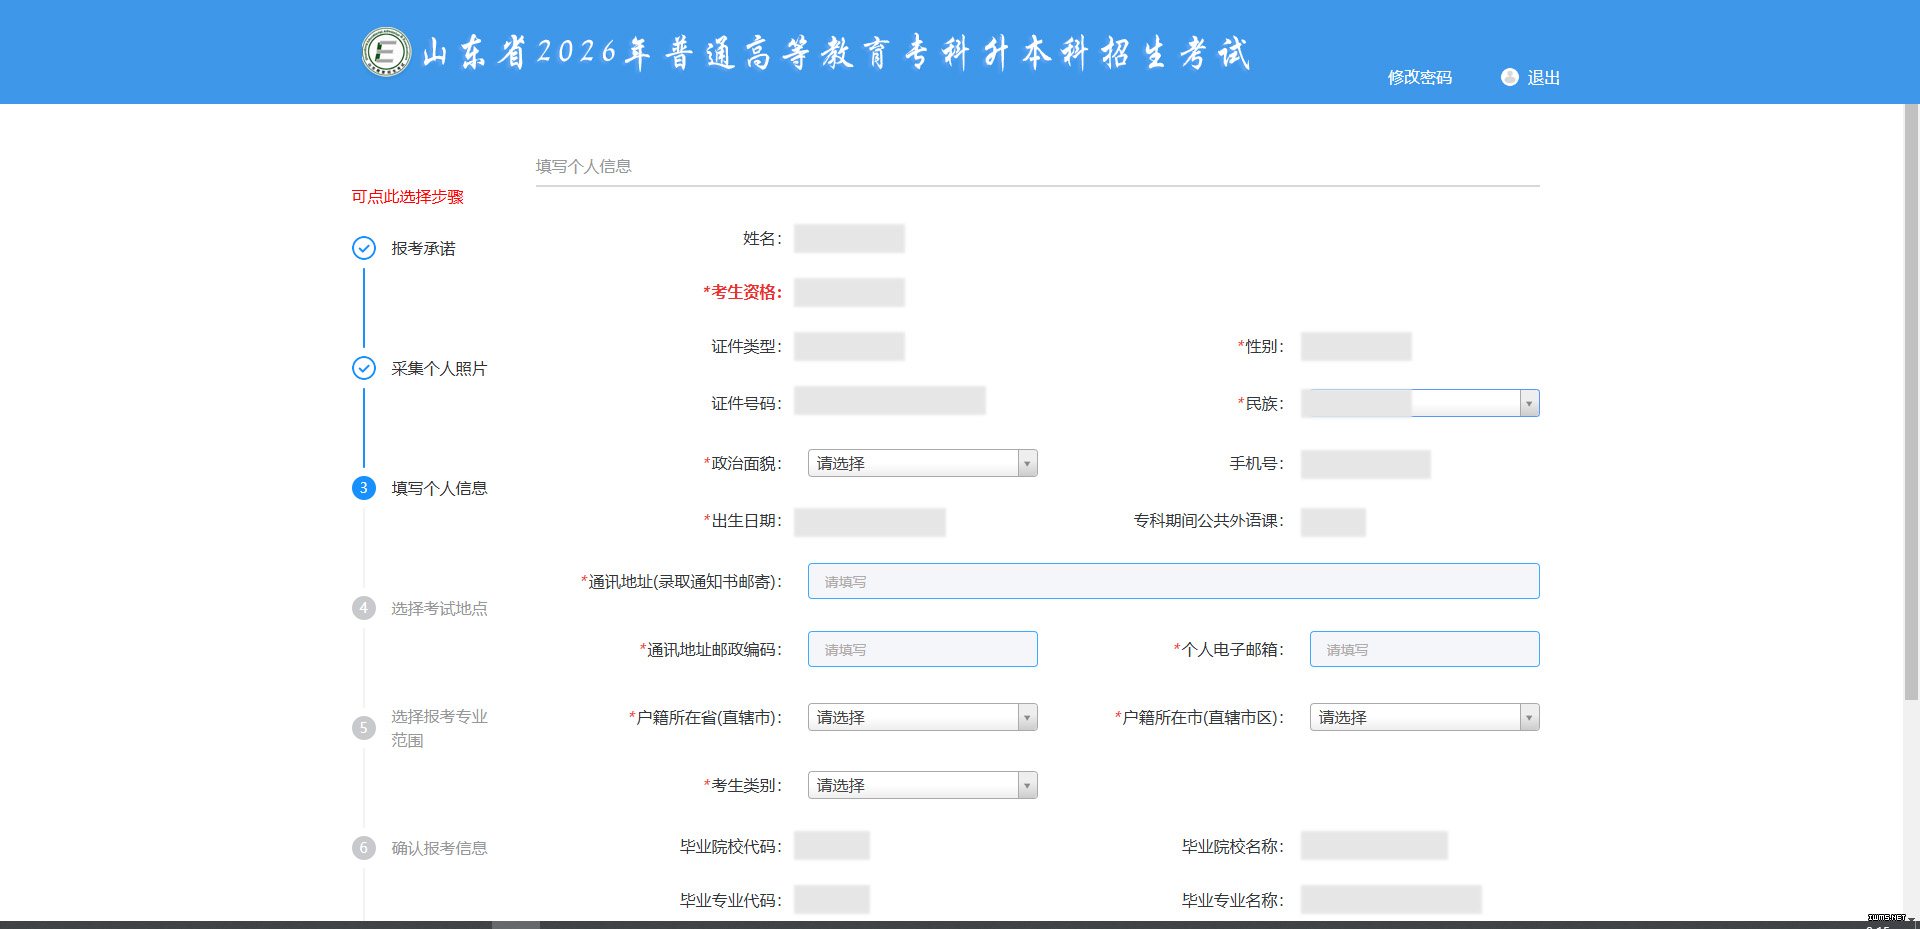Screen dimensions: 1920x929
Task: Select the 采集个人照片 step checkmark icon
Action: 364,368
